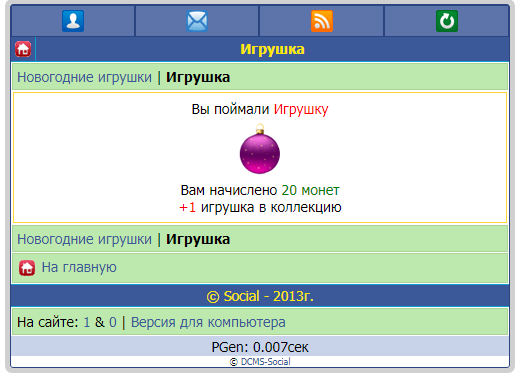The image size is (521, 388).
Task: Click the © Social - 2013г. footer
Action: point(260,296)
